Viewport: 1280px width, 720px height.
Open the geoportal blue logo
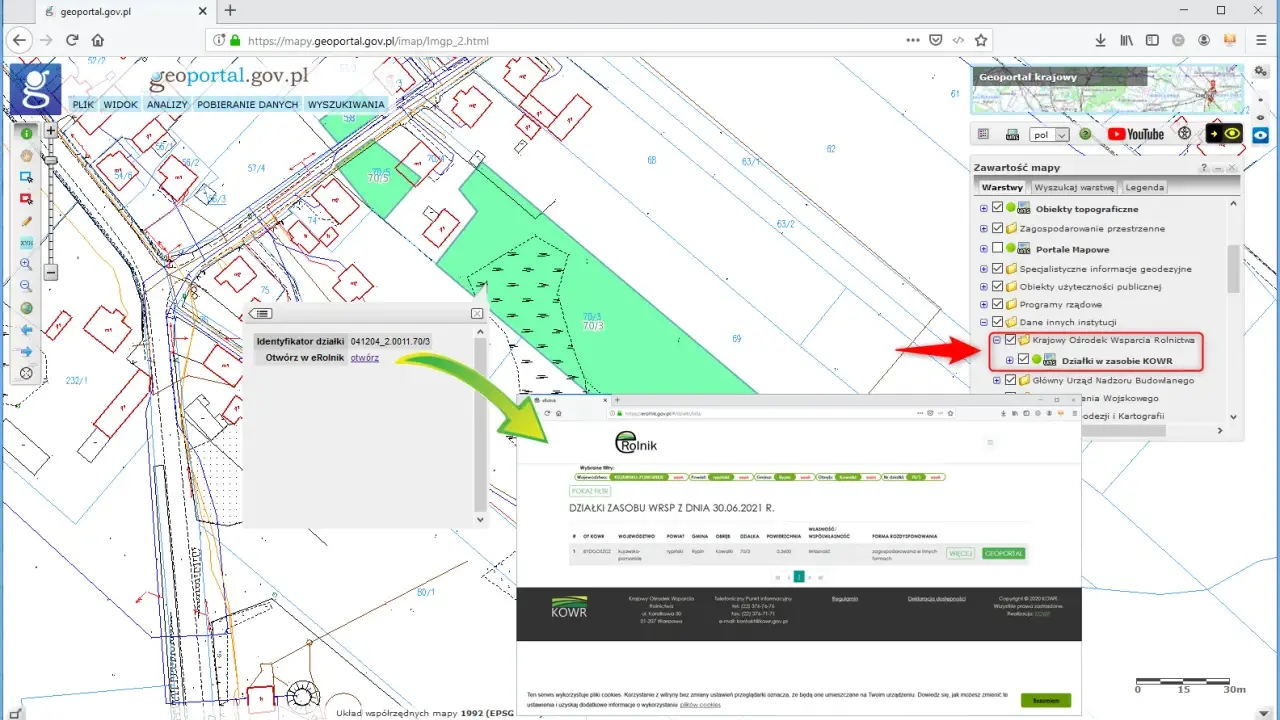pyautogui.click(x=36, y=89)
